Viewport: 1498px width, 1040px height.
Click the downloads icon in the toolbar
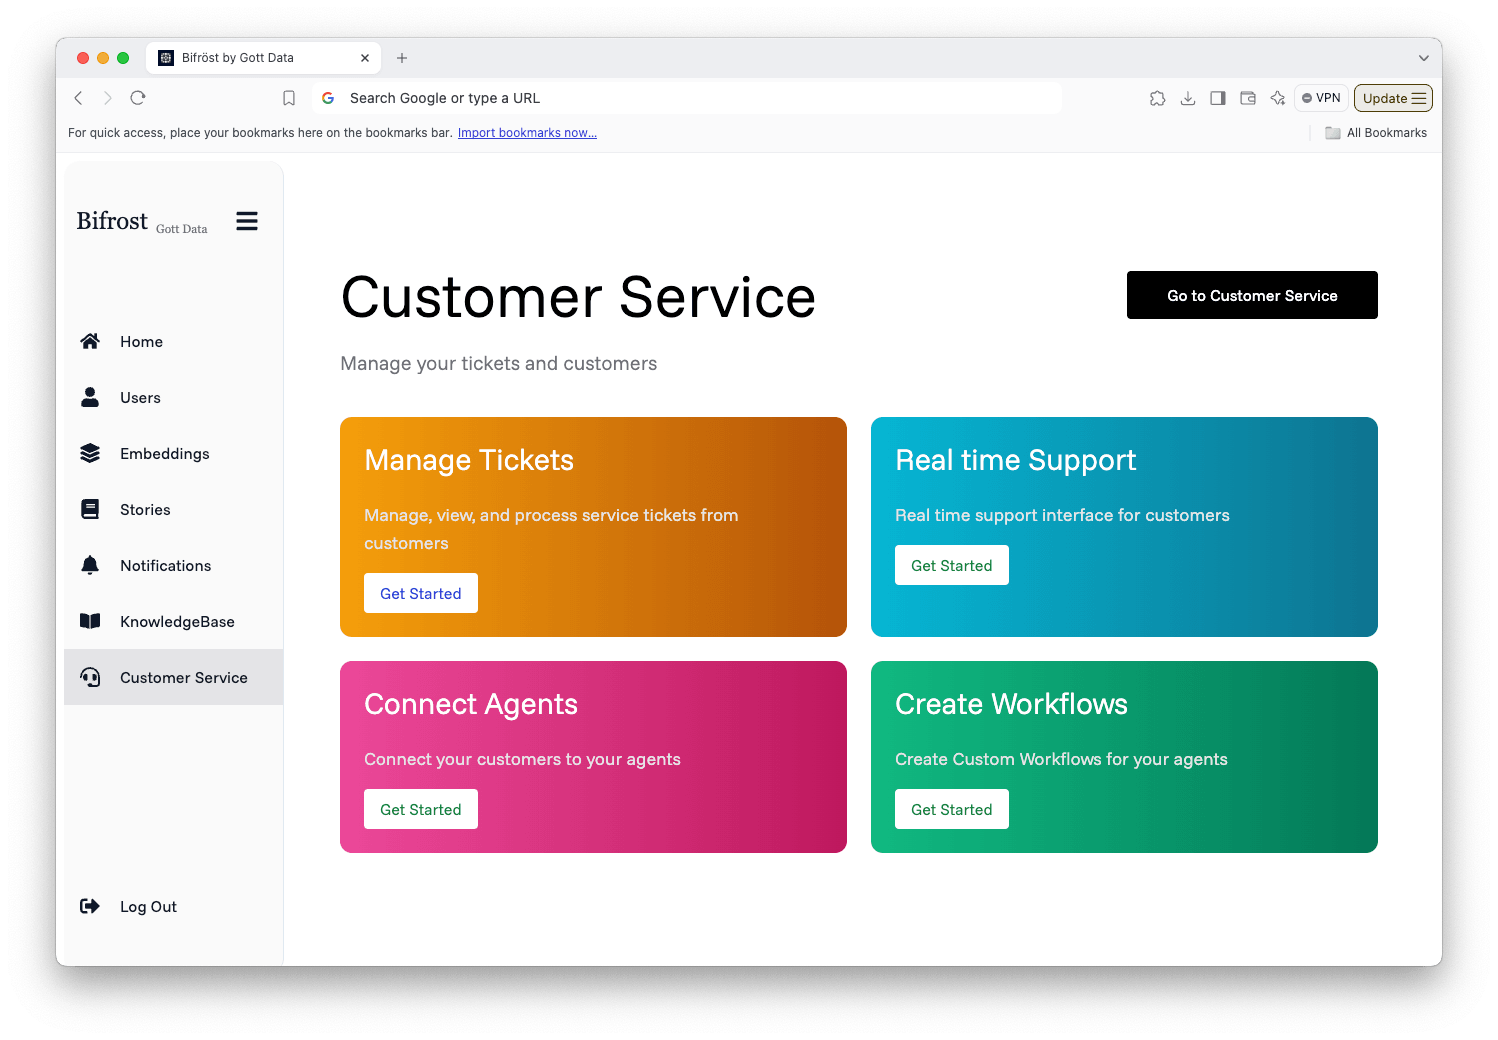pos(1187,97)
